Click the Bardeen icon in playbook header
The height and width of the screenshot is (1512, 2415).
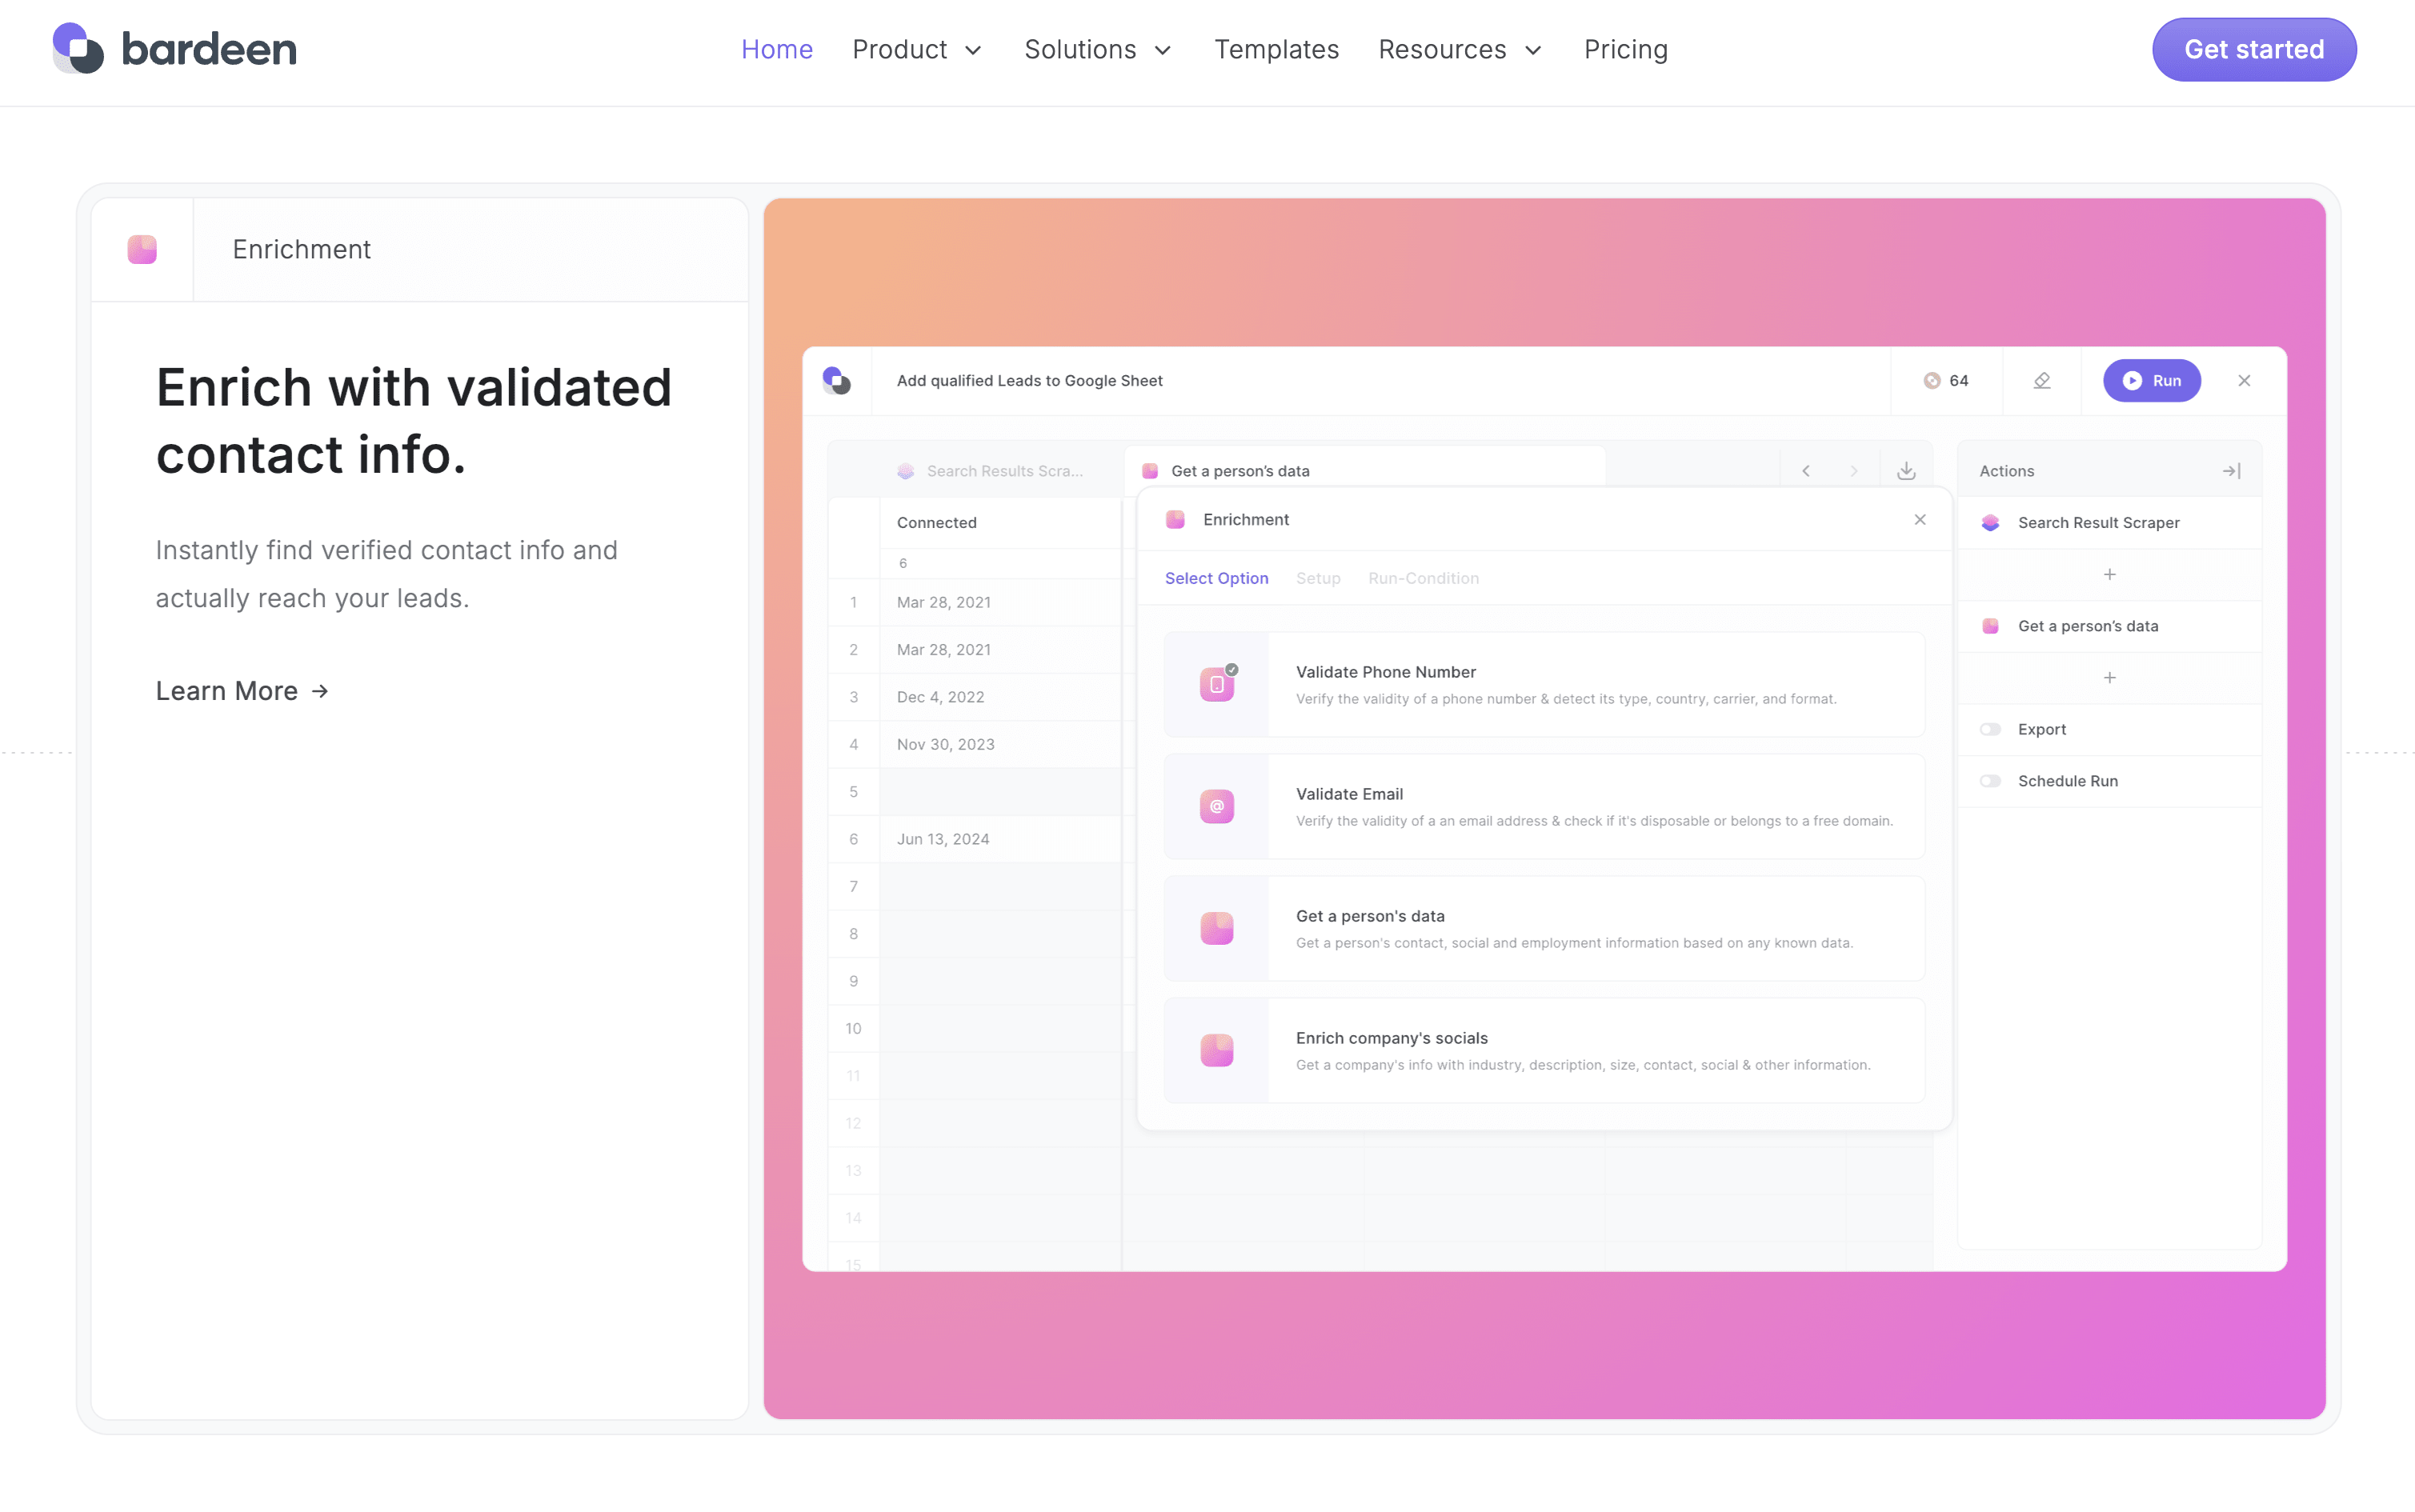(837, 380)
